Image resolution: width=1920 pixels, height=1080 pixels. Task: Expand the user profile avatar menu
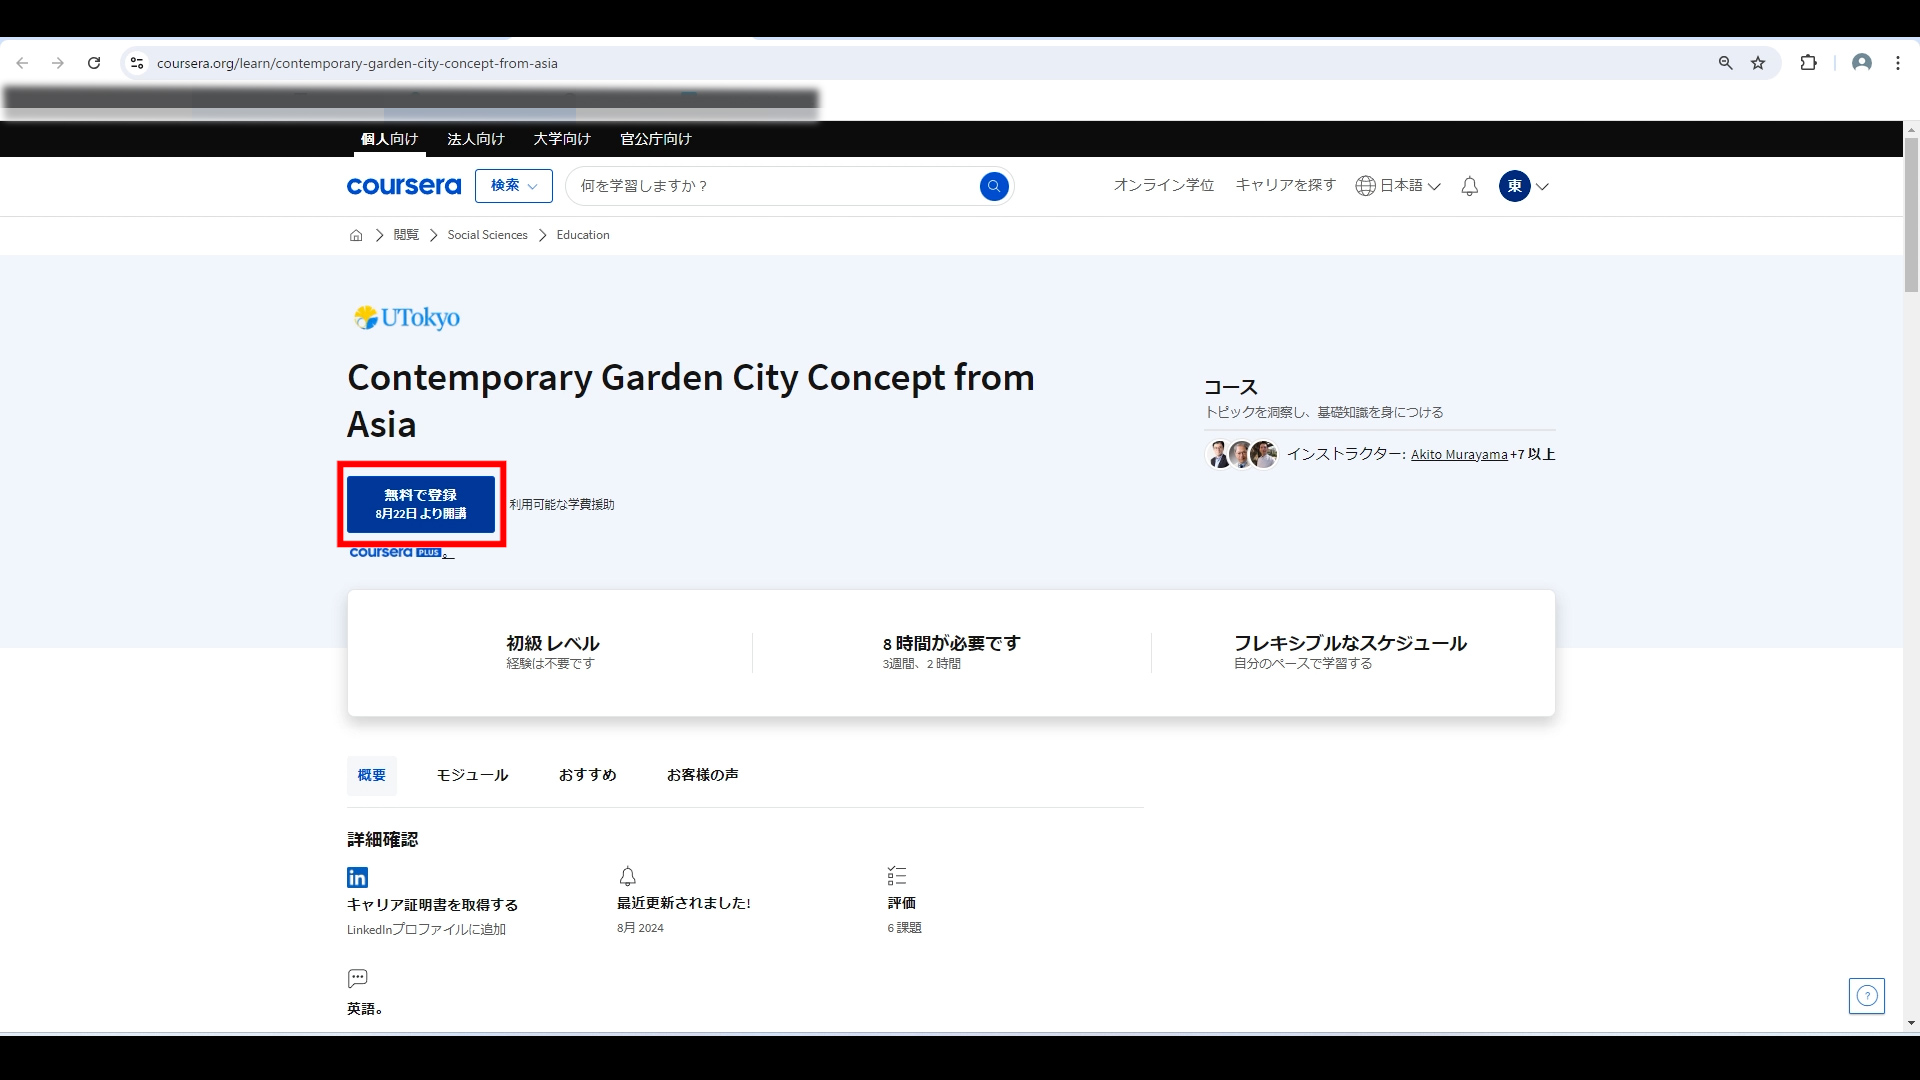click(x=1523, y=186)
